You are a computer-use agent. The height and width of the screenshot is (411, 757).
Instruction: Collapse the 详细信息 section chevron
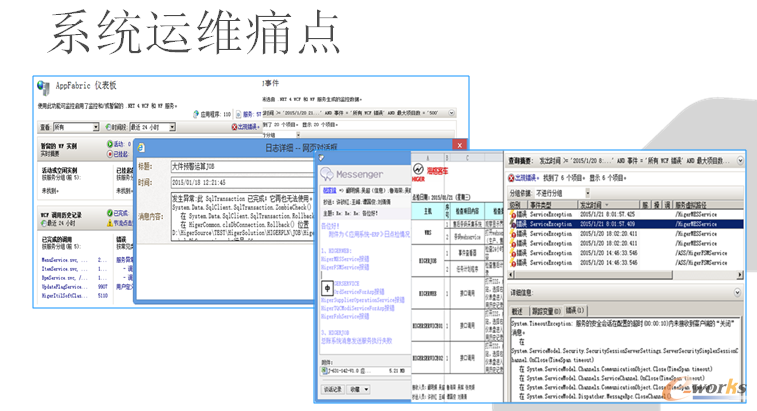tap(739, 292)
